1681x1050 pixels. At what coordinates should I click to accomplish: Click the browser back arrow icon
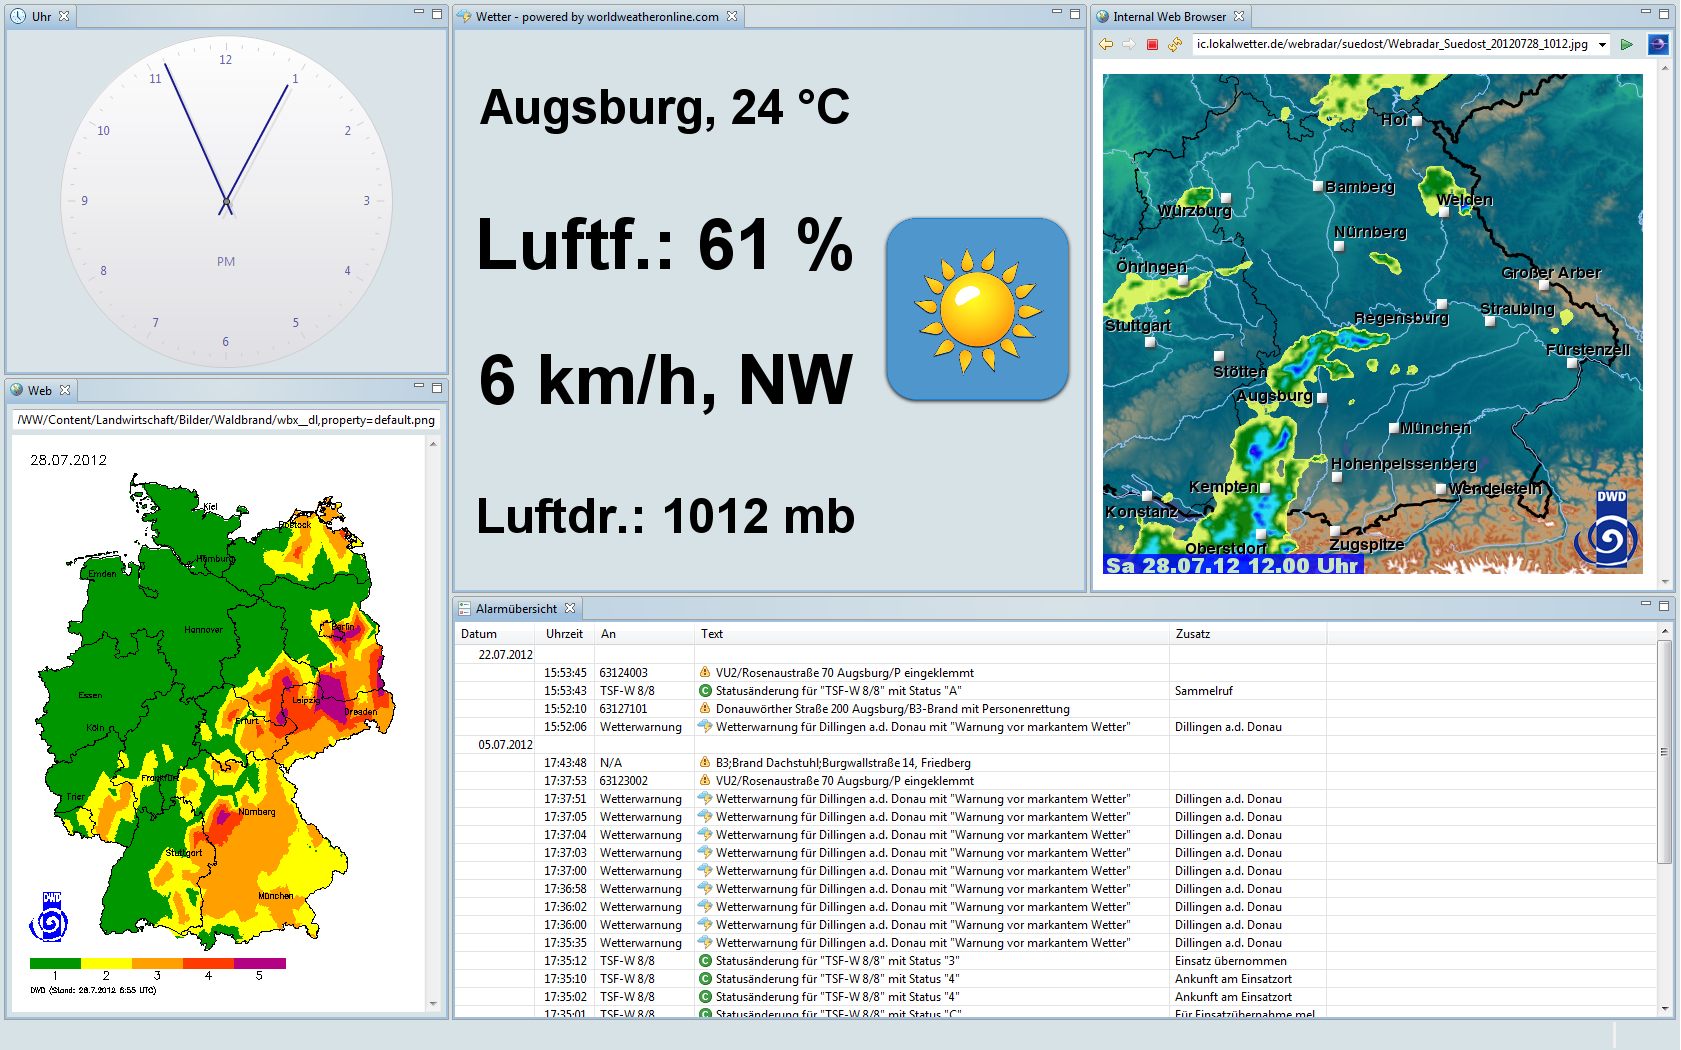[1105, 44]
